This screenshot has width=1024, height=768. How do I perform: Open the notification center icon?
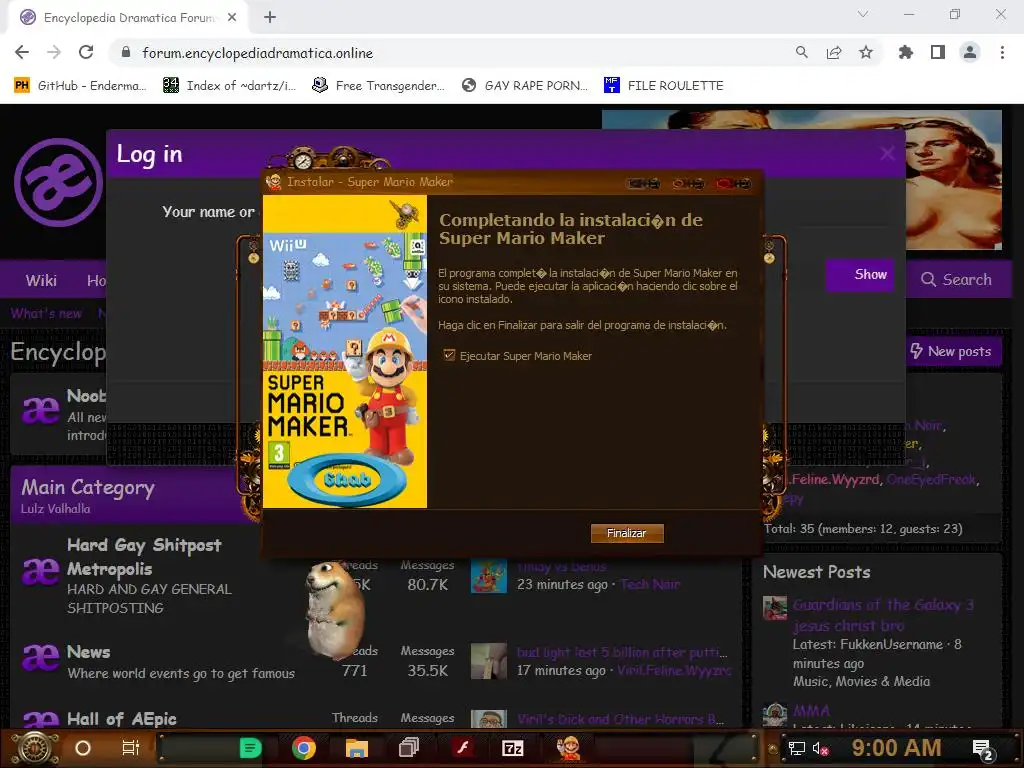[x=983, y=750]
